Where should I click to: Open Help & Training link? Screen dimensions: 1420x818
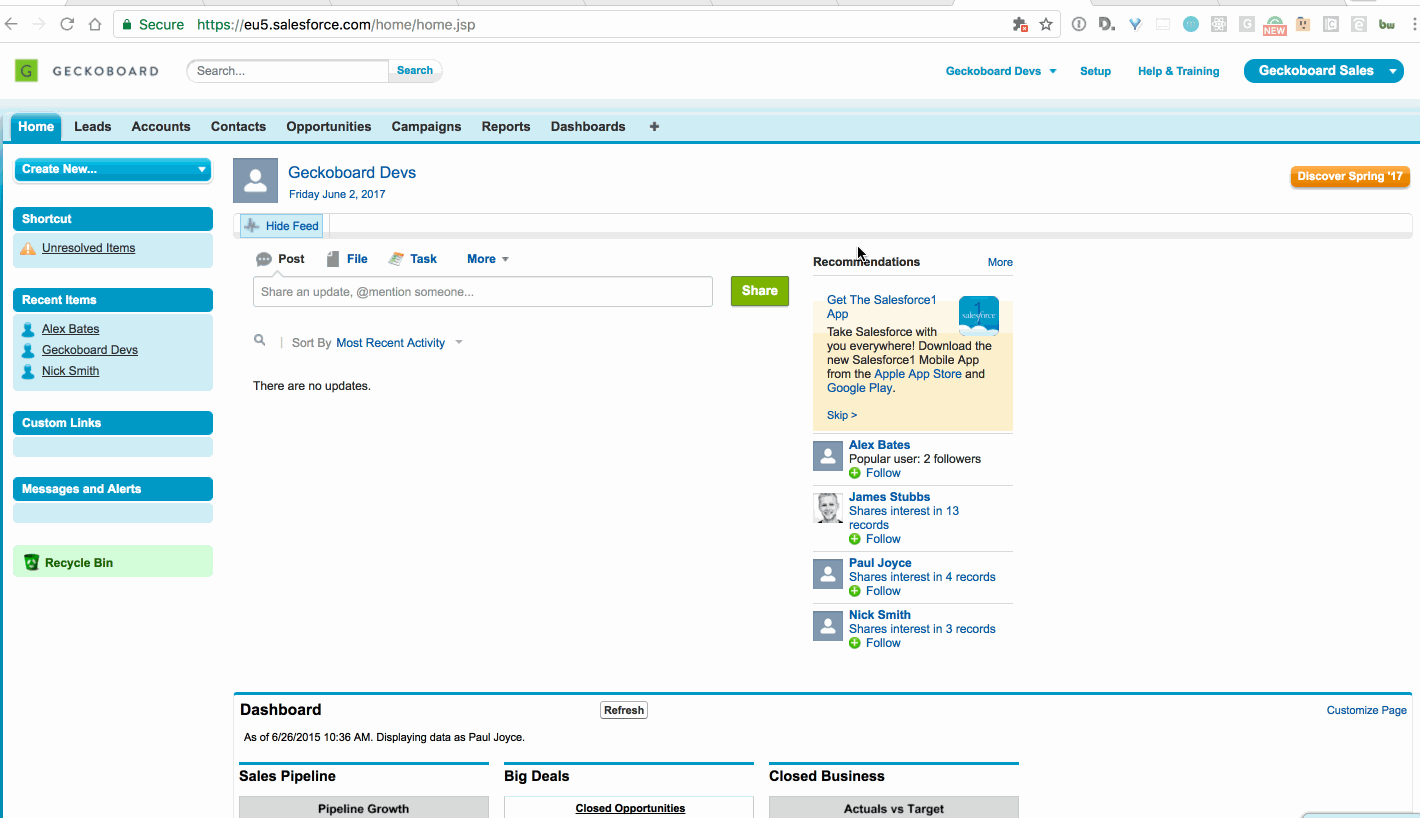1179,71
